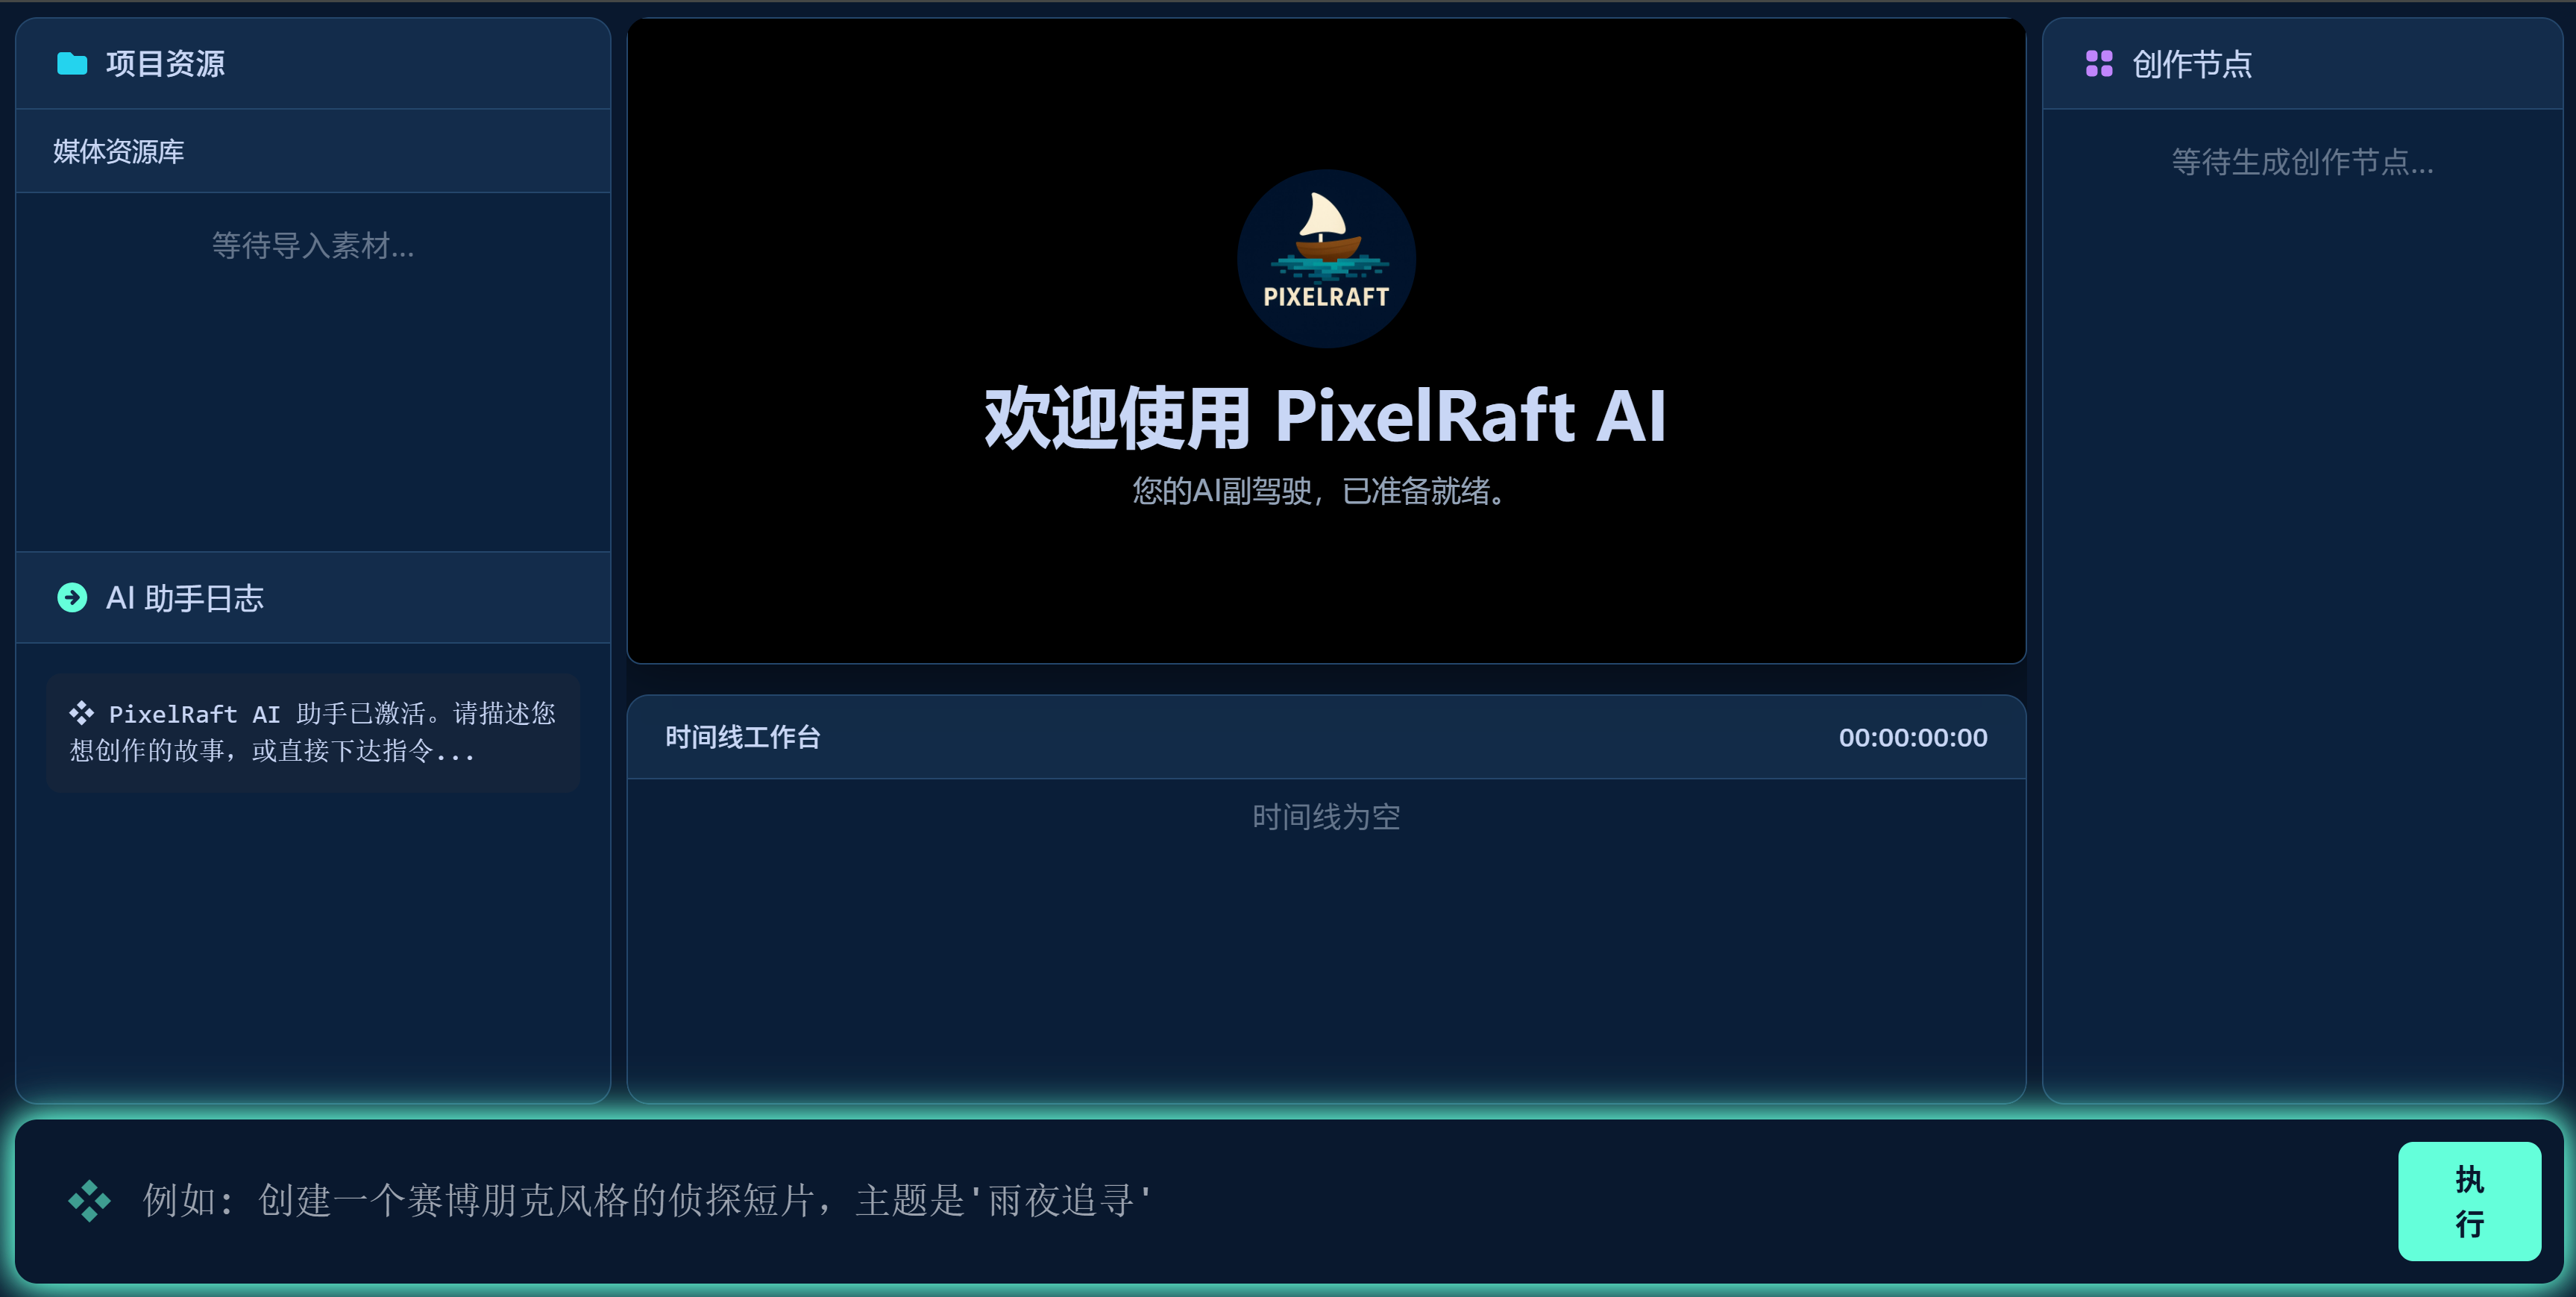This screenshot has width=2576, height=1297.
Task: Click the purple grid icon beside 创作节点
Action: (x=2099, y=63)
